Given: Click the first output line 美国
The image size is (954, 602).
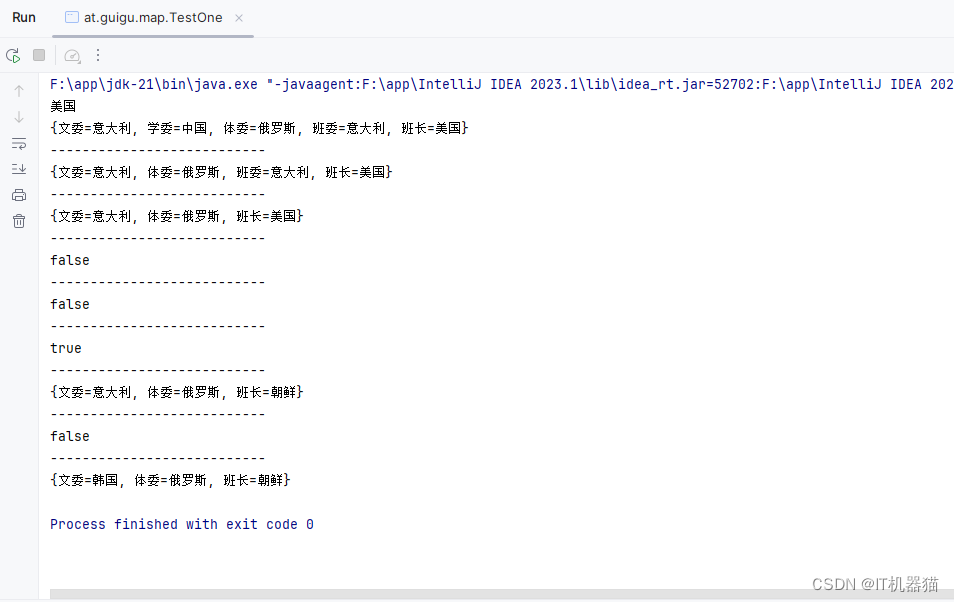Looking at the screenshot, I should [x=63, y=106].
